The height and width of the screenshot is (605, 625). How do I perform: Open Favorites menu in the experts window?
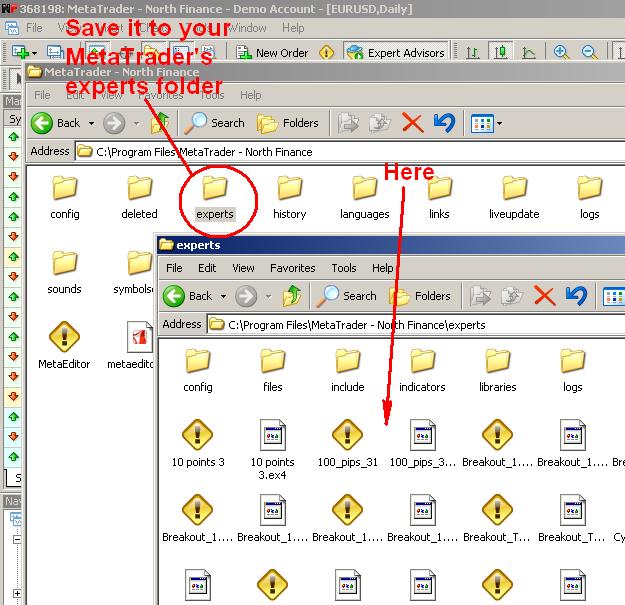point(293,268)
